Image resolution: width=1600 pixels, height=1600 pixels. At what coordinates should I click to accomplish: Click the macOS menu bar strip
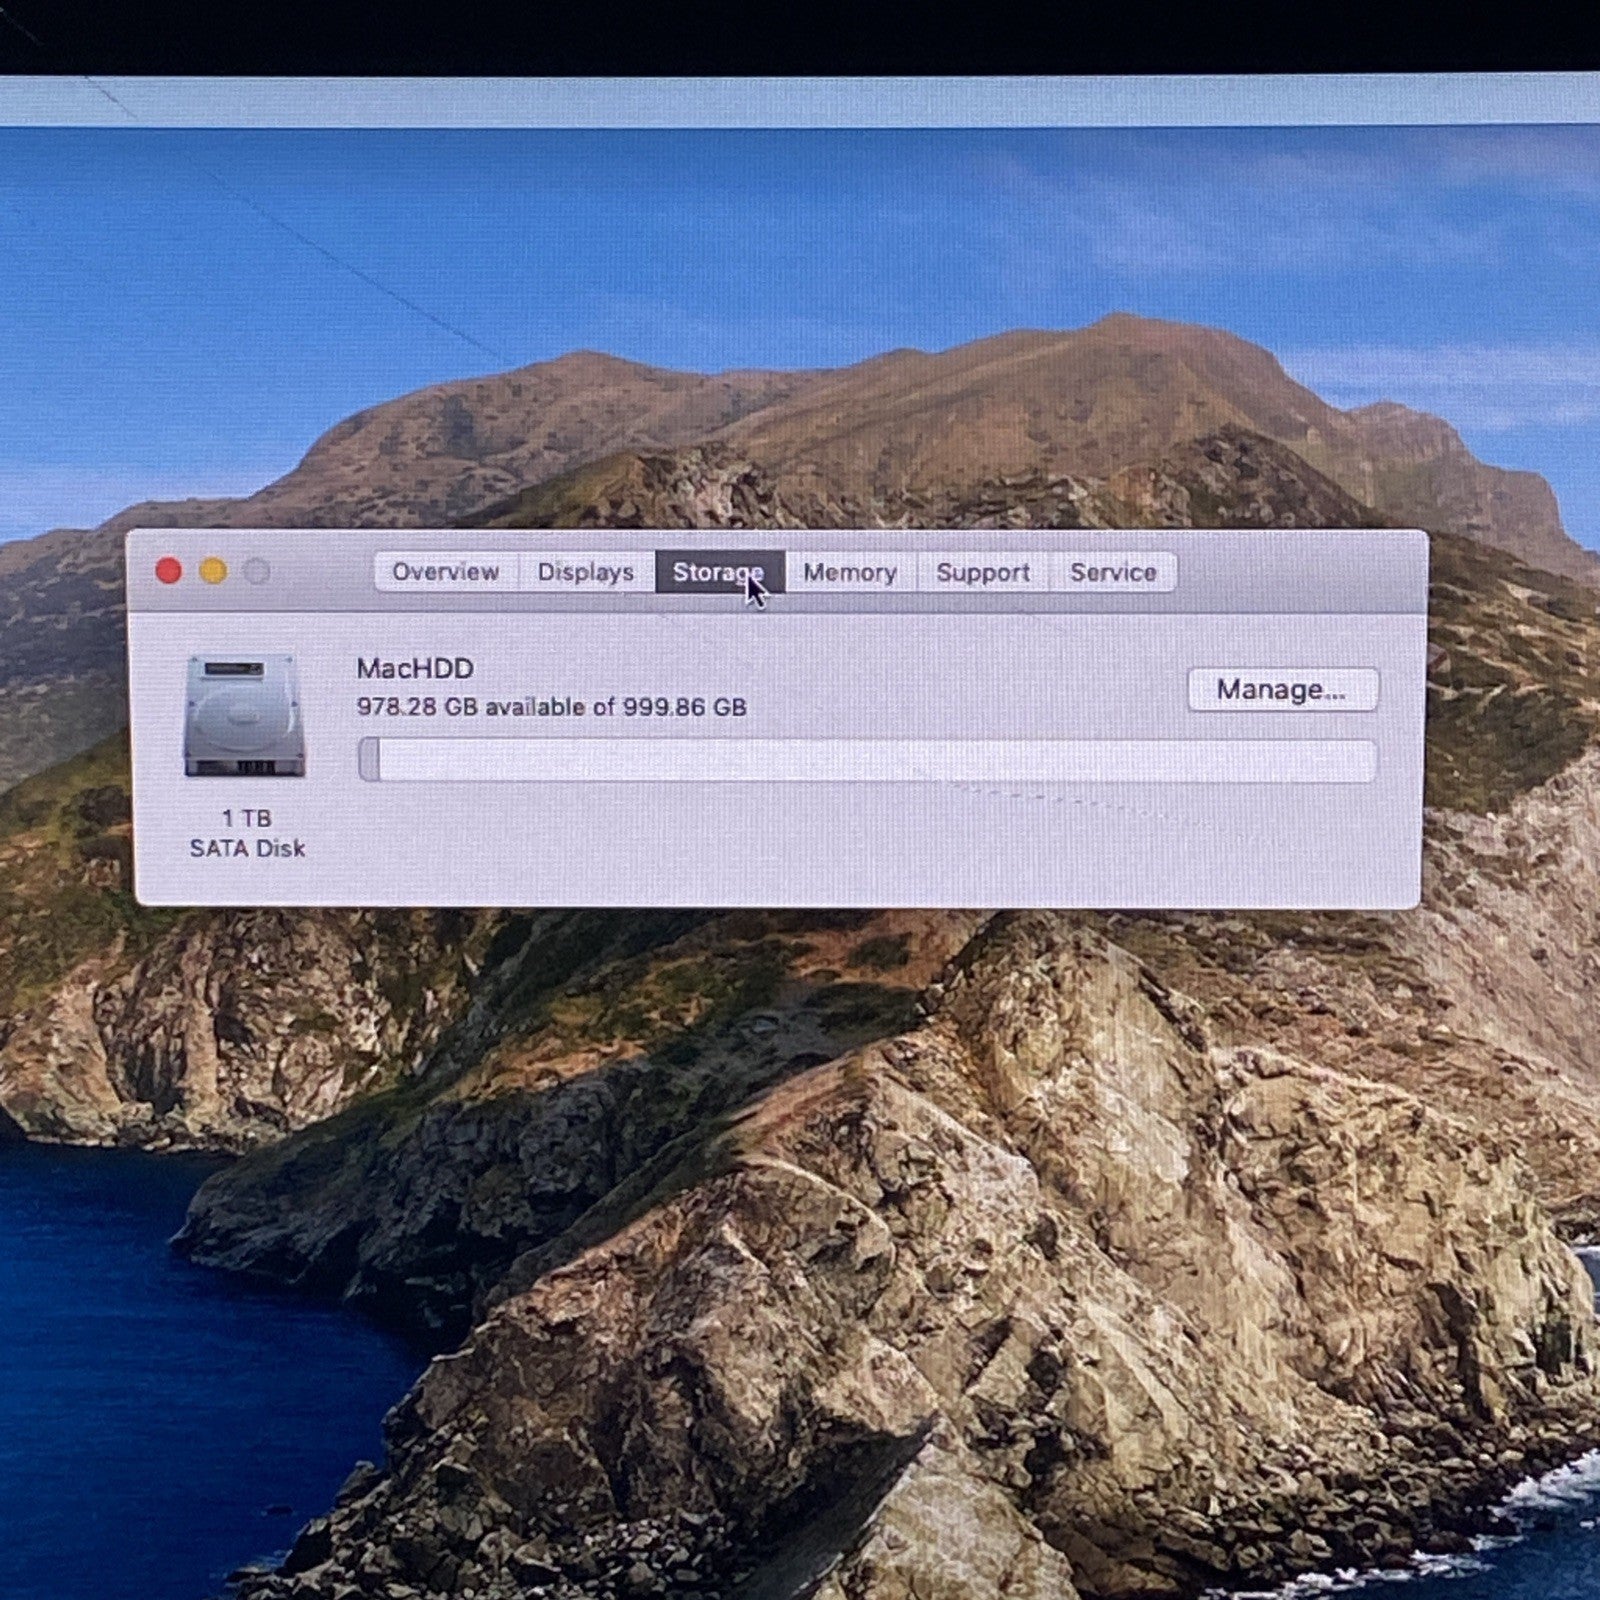800,102
